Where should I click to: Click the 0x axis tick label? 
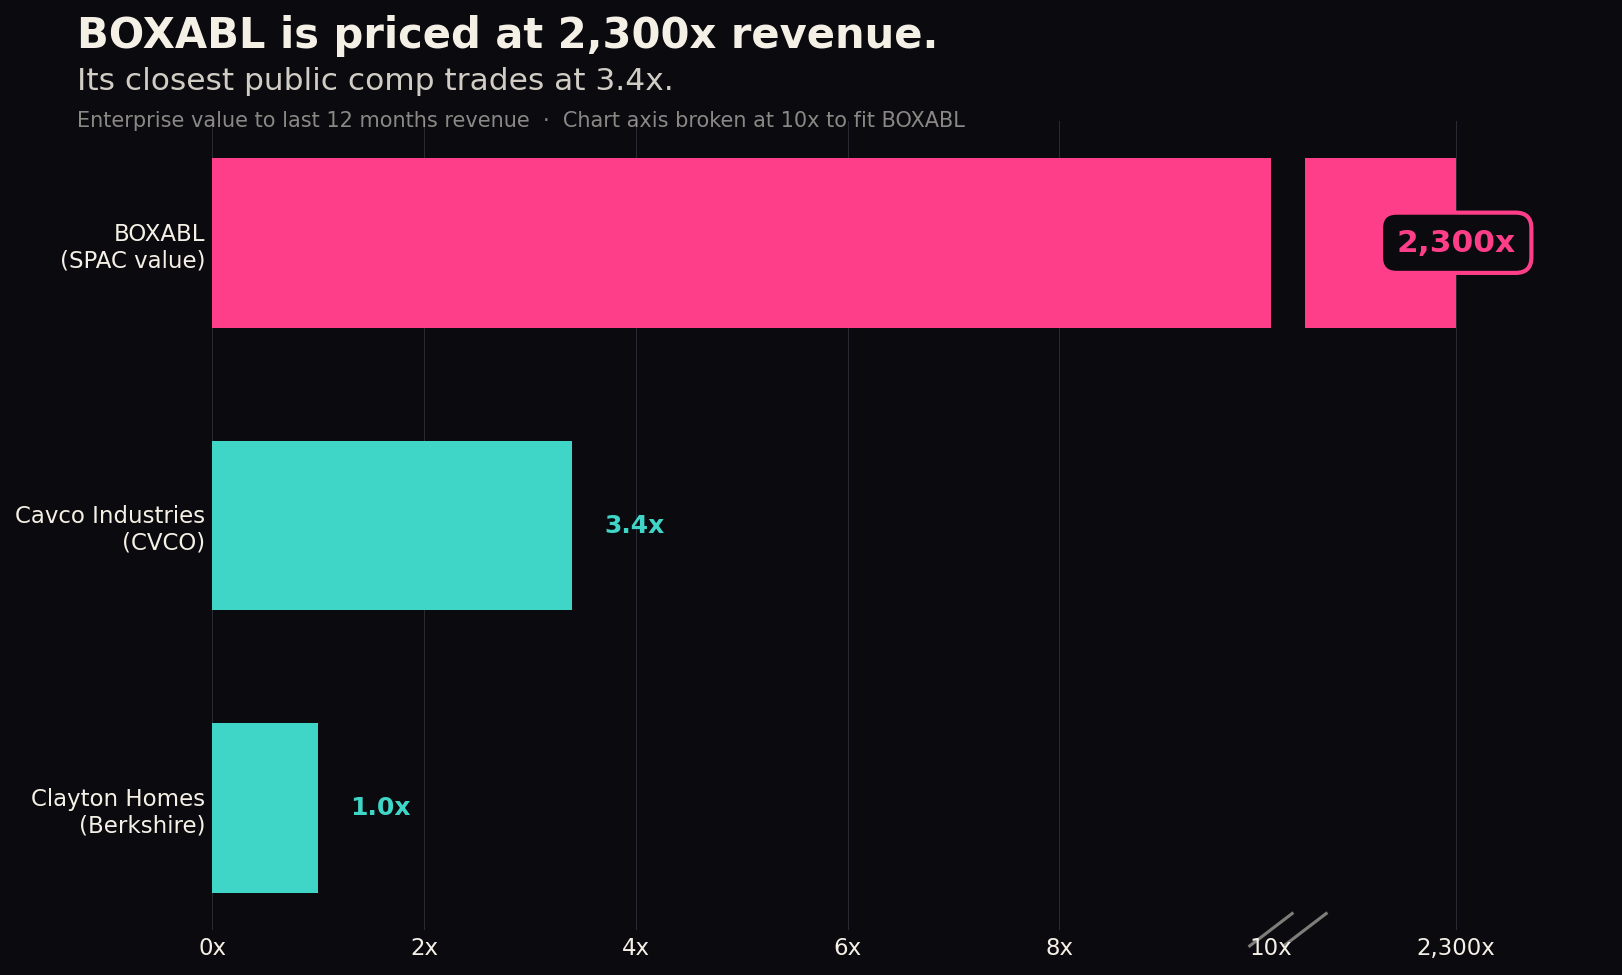[212, 948]
